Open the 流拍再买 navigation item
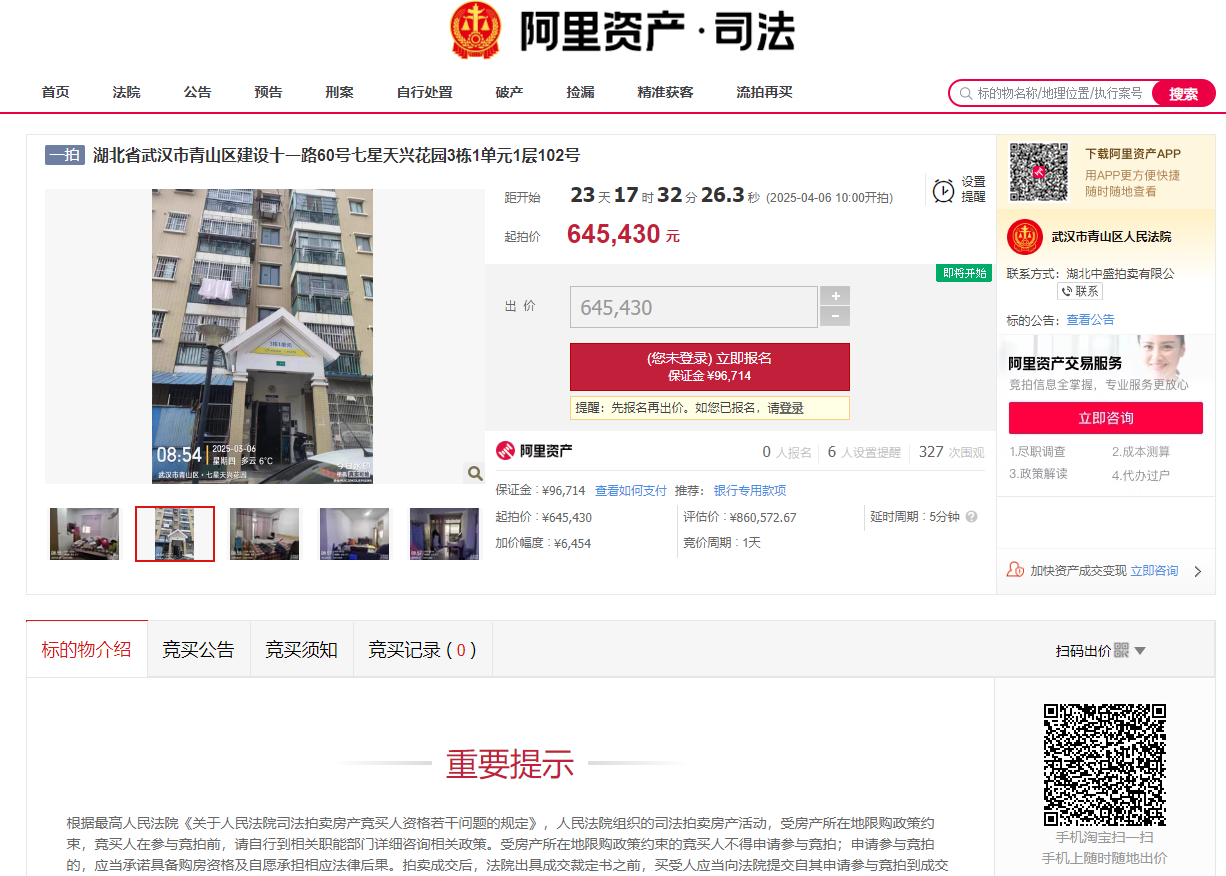 (x=765, y=92)
